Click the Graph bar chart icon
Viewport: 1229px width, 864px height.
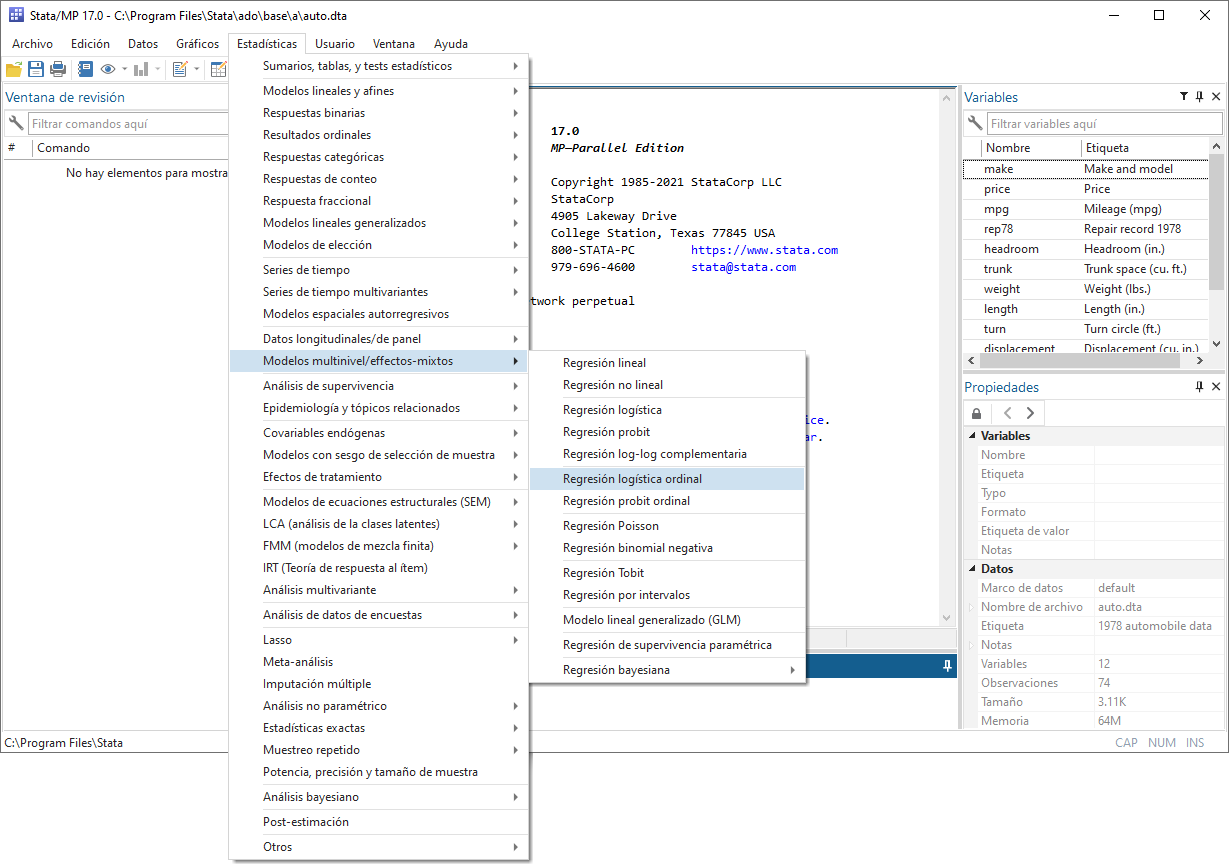(141, 69)
